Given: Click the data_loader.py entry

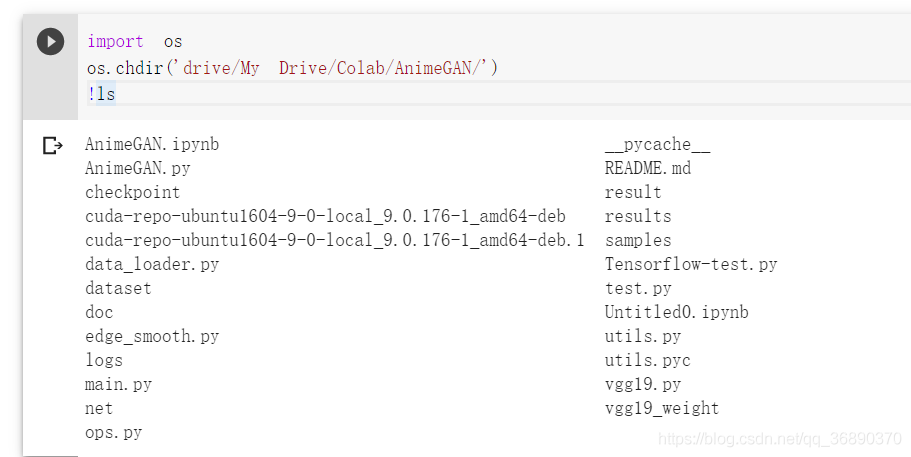Looking at the screenshot, I should (152, 264).
